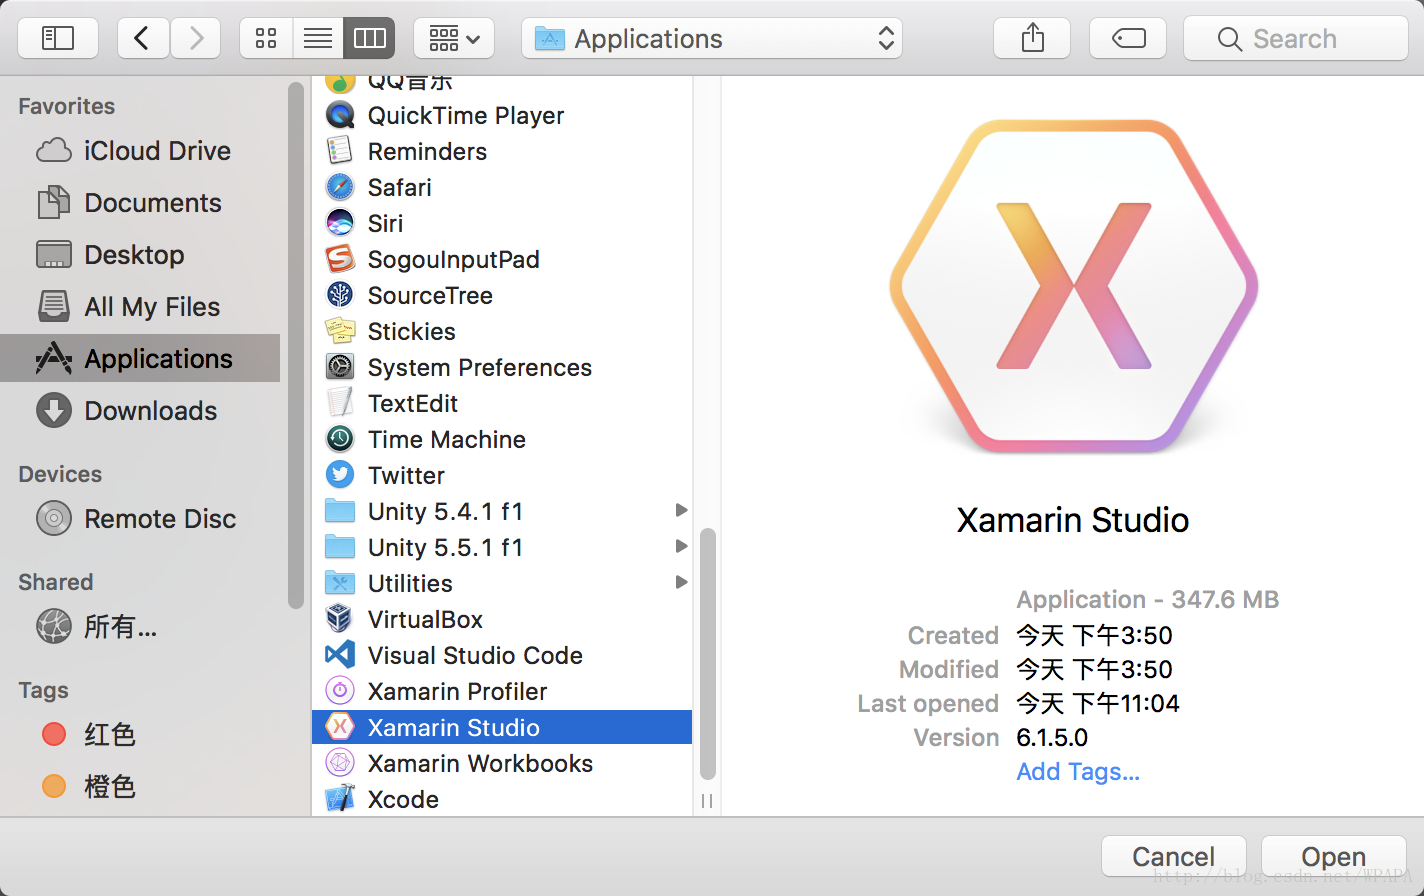Viewport: 1424px width, 896px height.
Task: Click the Visual Studio Code icon
Action: point(340,655)
